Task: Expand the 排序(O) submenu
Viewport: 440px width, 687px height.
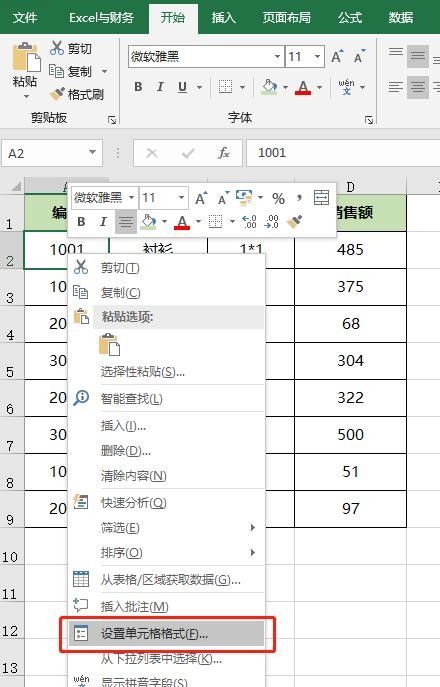Action: pyautogui.click(x=167, y=552)
